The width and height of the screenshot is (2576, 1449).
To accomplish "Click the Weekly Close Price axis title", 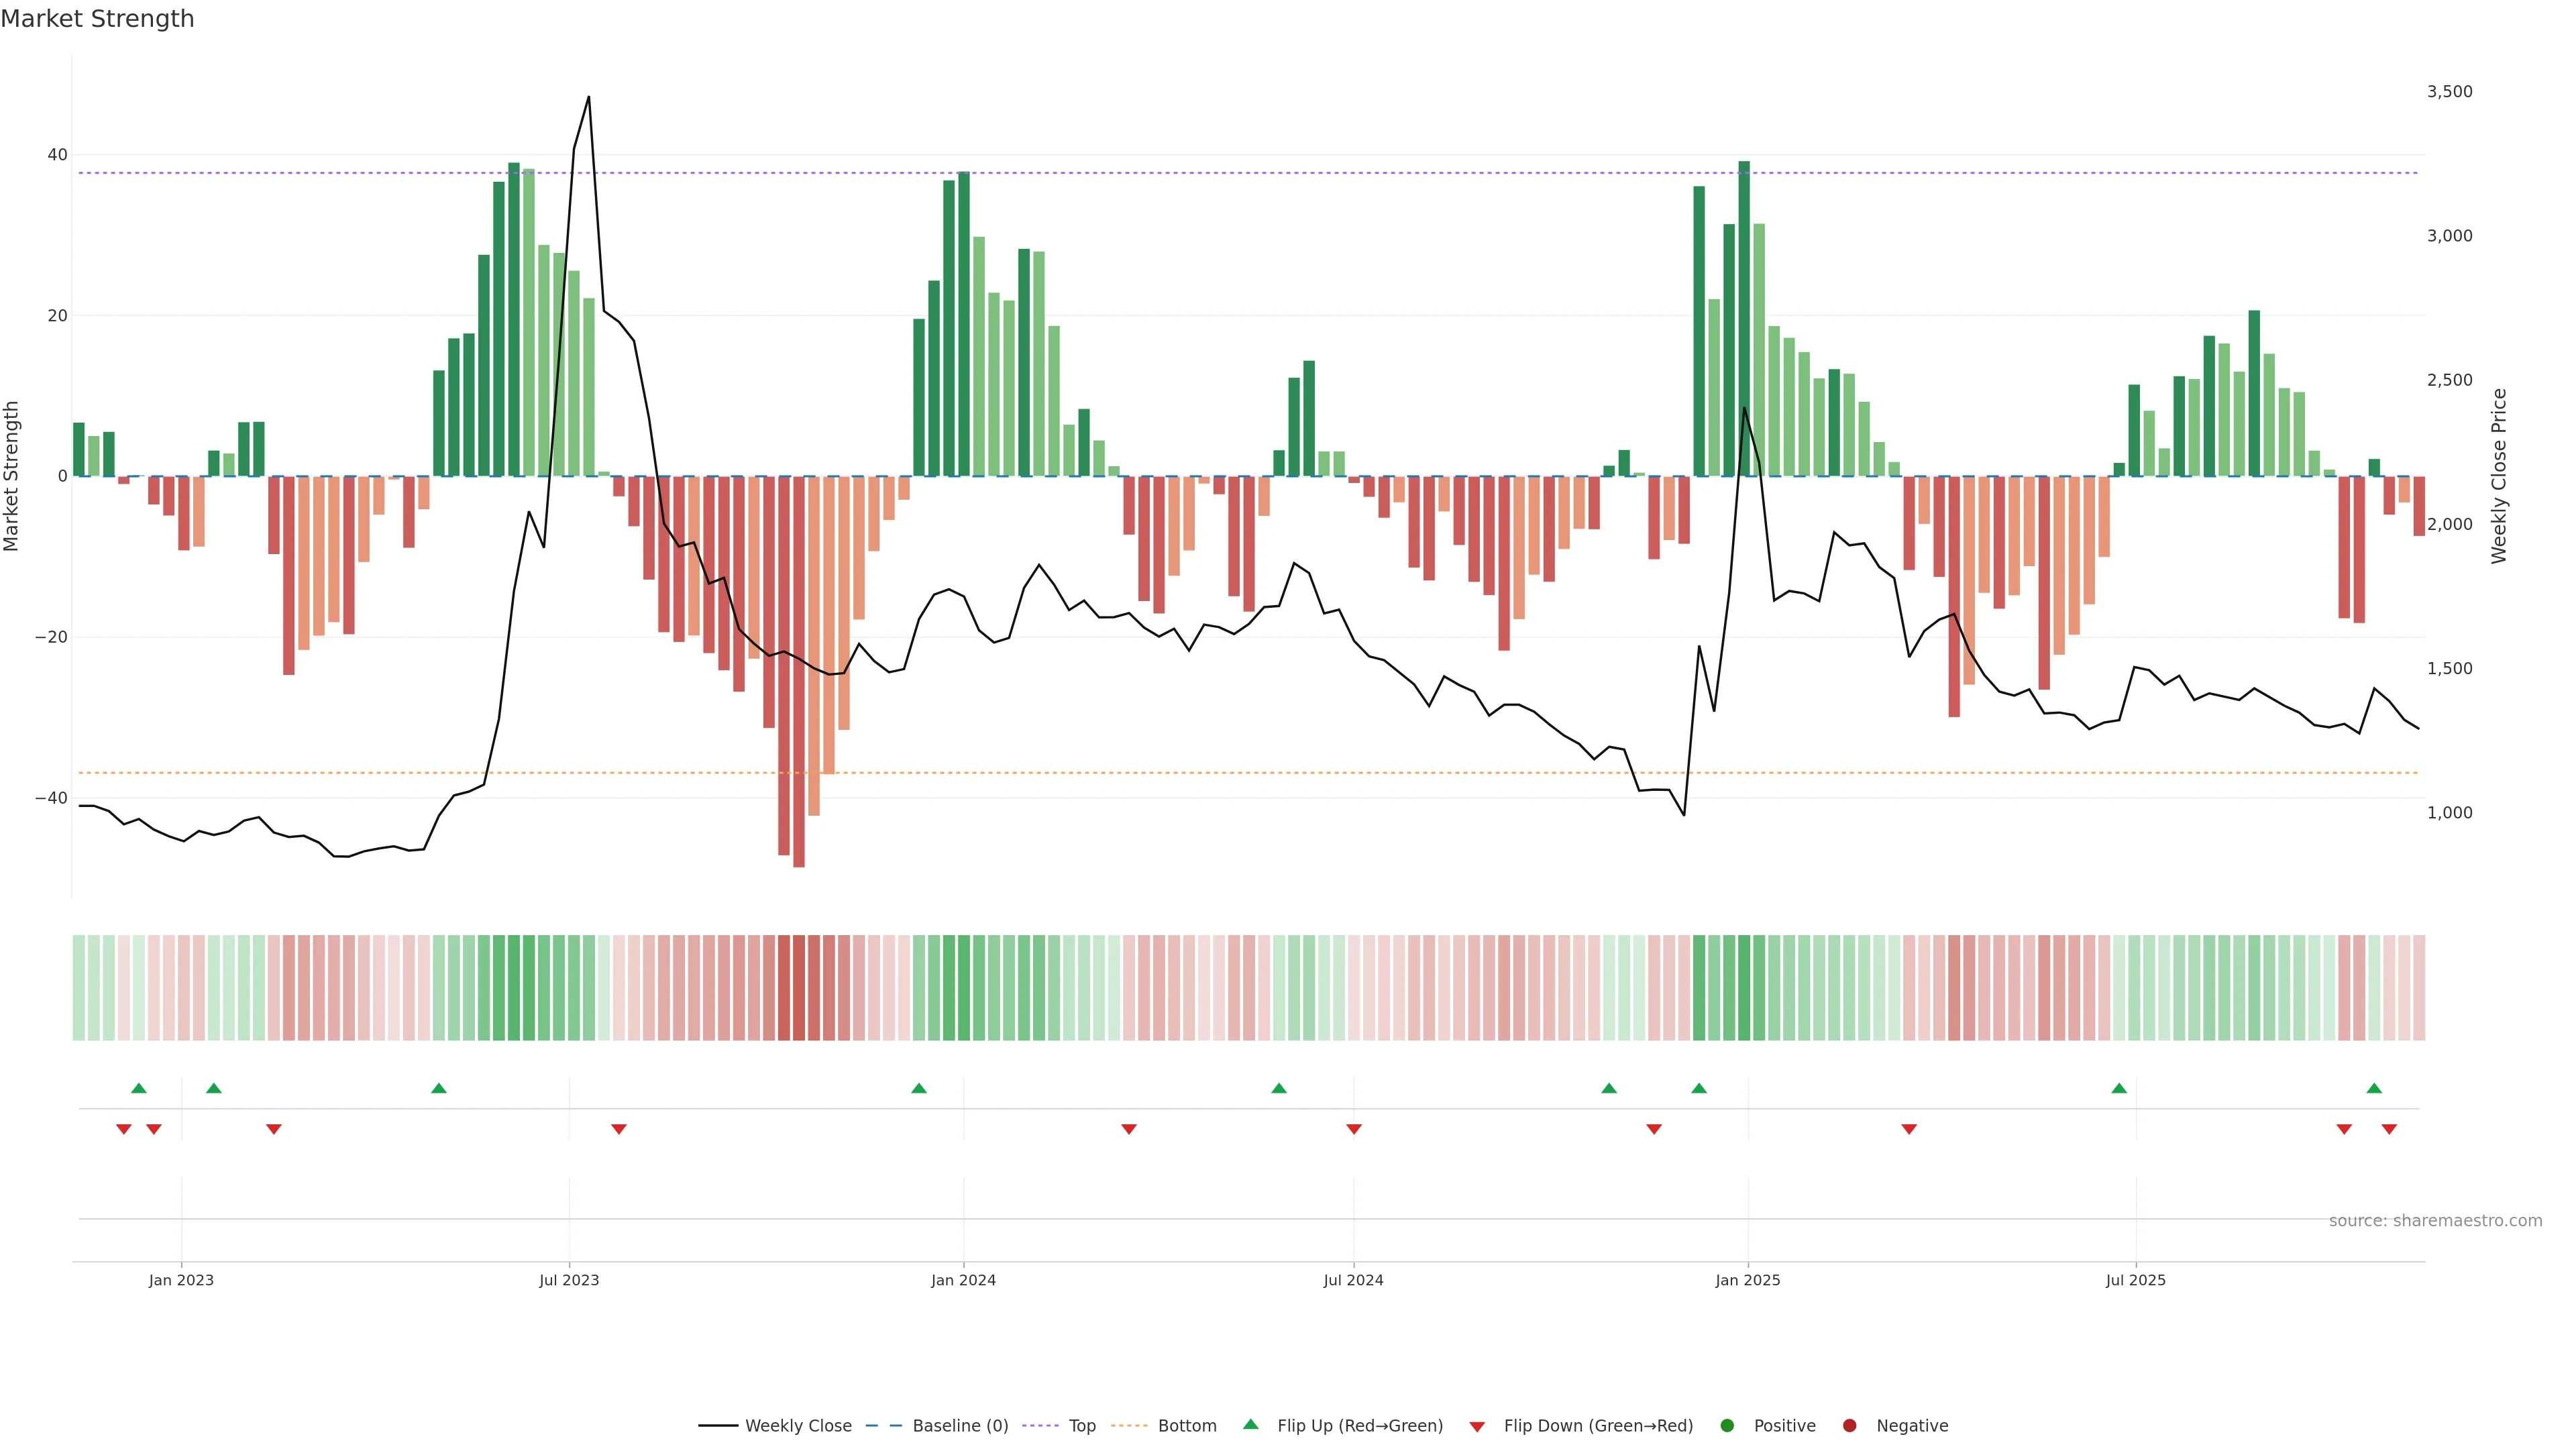I will (2499, 476).
